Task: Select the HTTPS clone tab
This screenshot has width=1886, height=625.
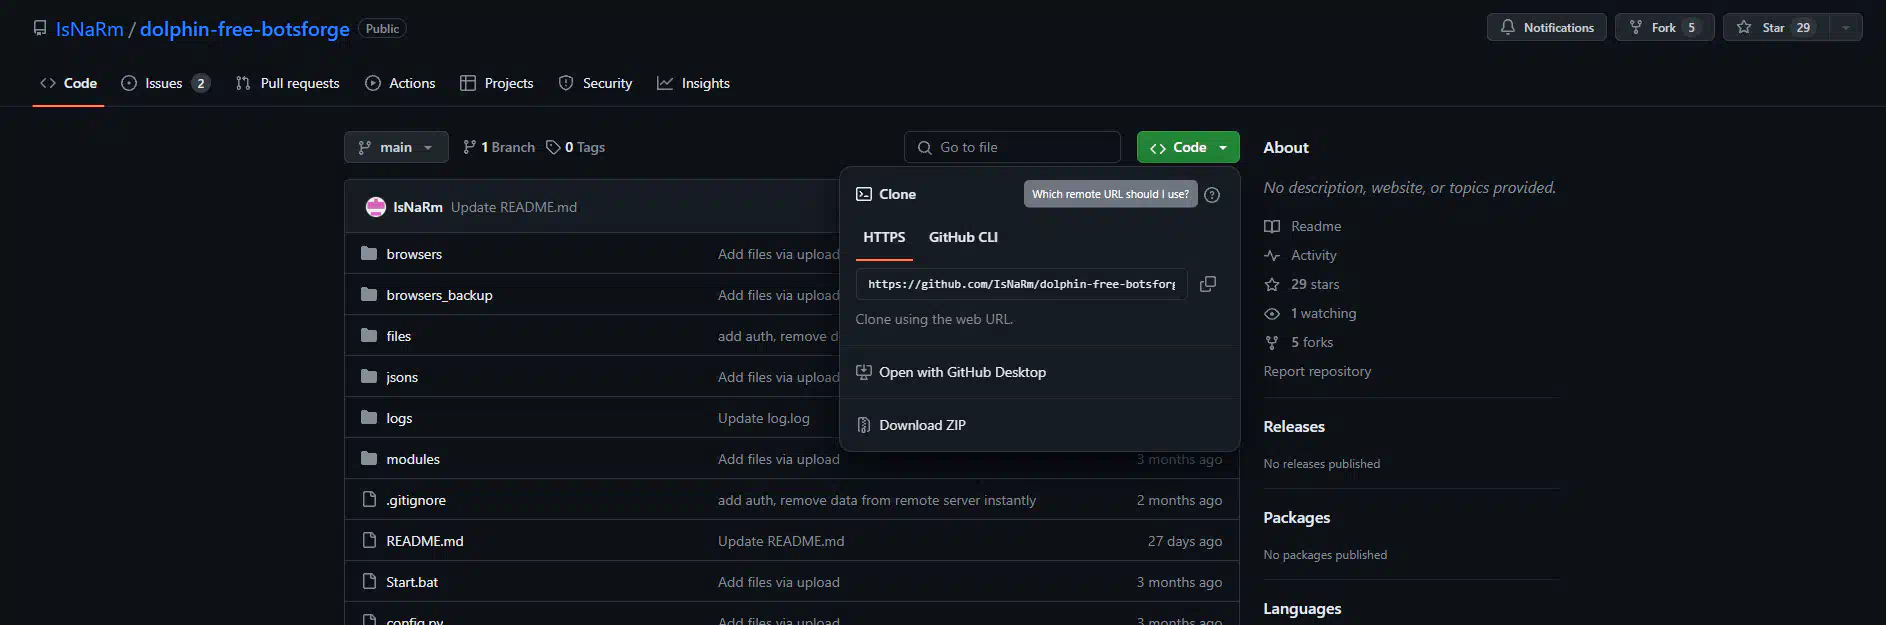Action: 884,237
